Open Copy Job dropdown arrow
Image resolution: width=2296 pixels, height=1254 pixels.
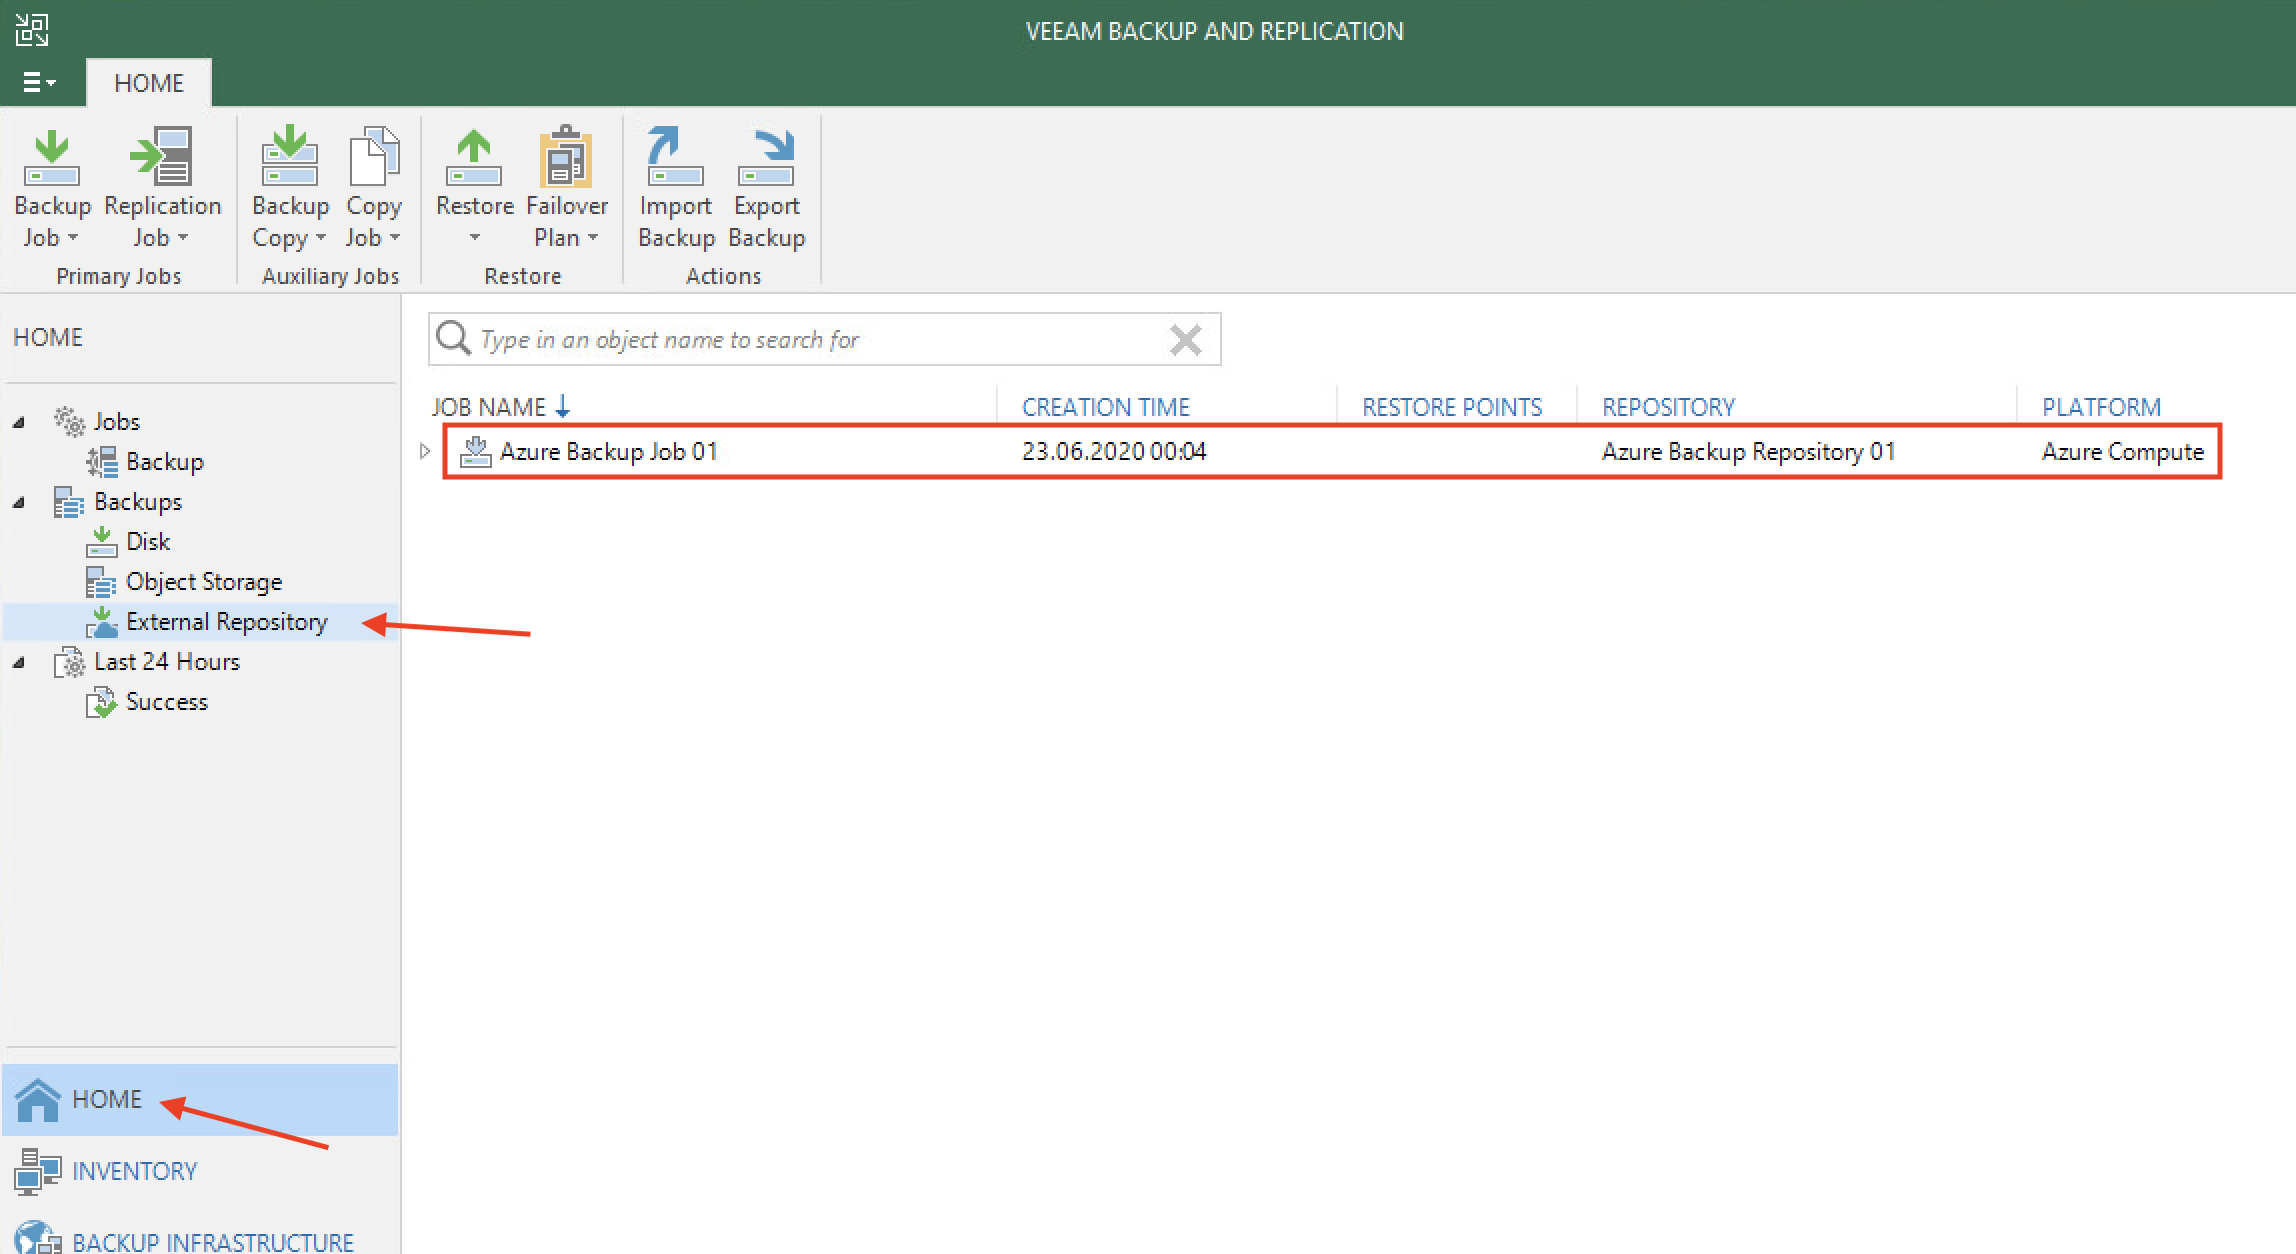point(395,238)
